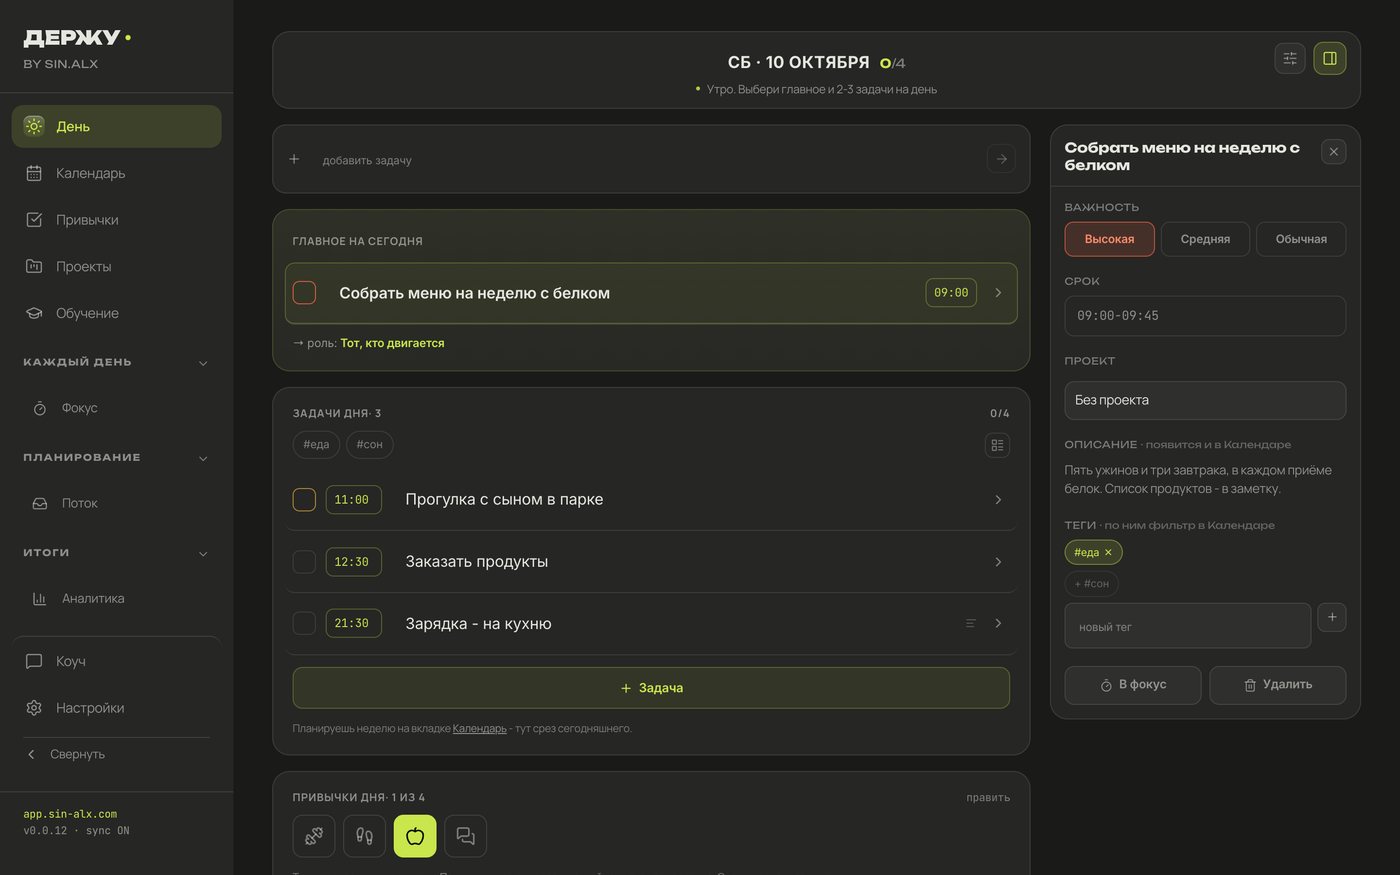
Task: Close the task details panel
Action: 1333,152
